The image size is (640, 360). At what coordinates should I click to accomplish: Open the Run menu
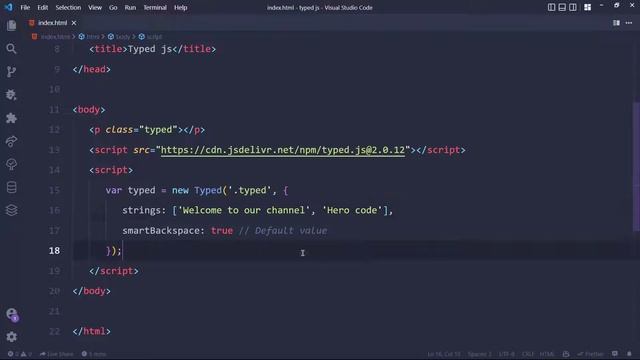(x=130, y=7)
